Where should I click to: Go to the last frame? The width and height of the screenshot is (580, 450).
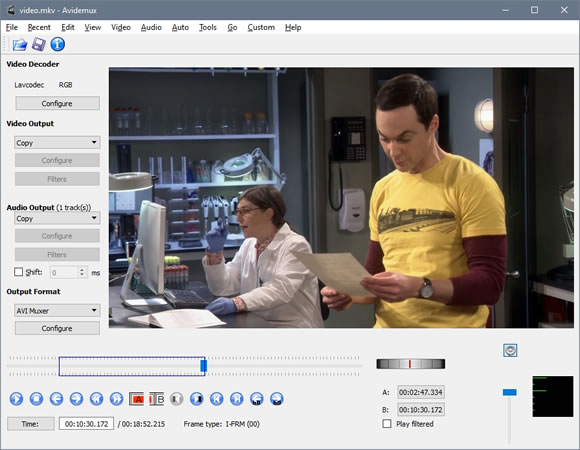point(237,399)
